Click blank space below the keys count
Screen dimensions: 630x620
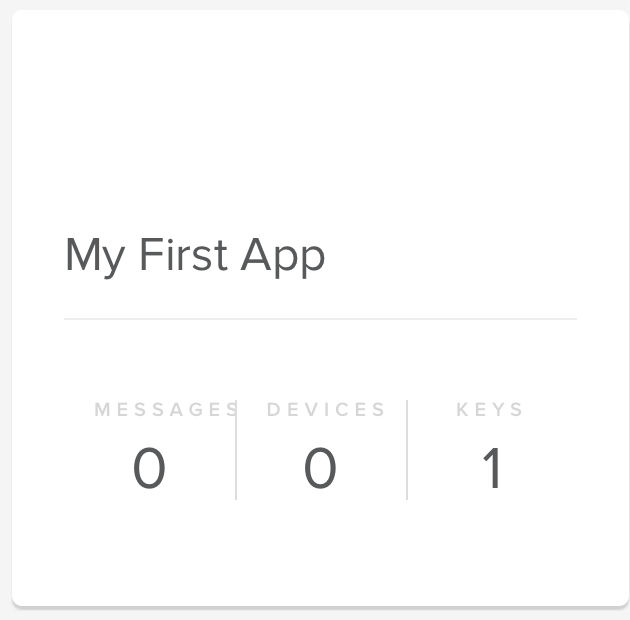point(491,545)
